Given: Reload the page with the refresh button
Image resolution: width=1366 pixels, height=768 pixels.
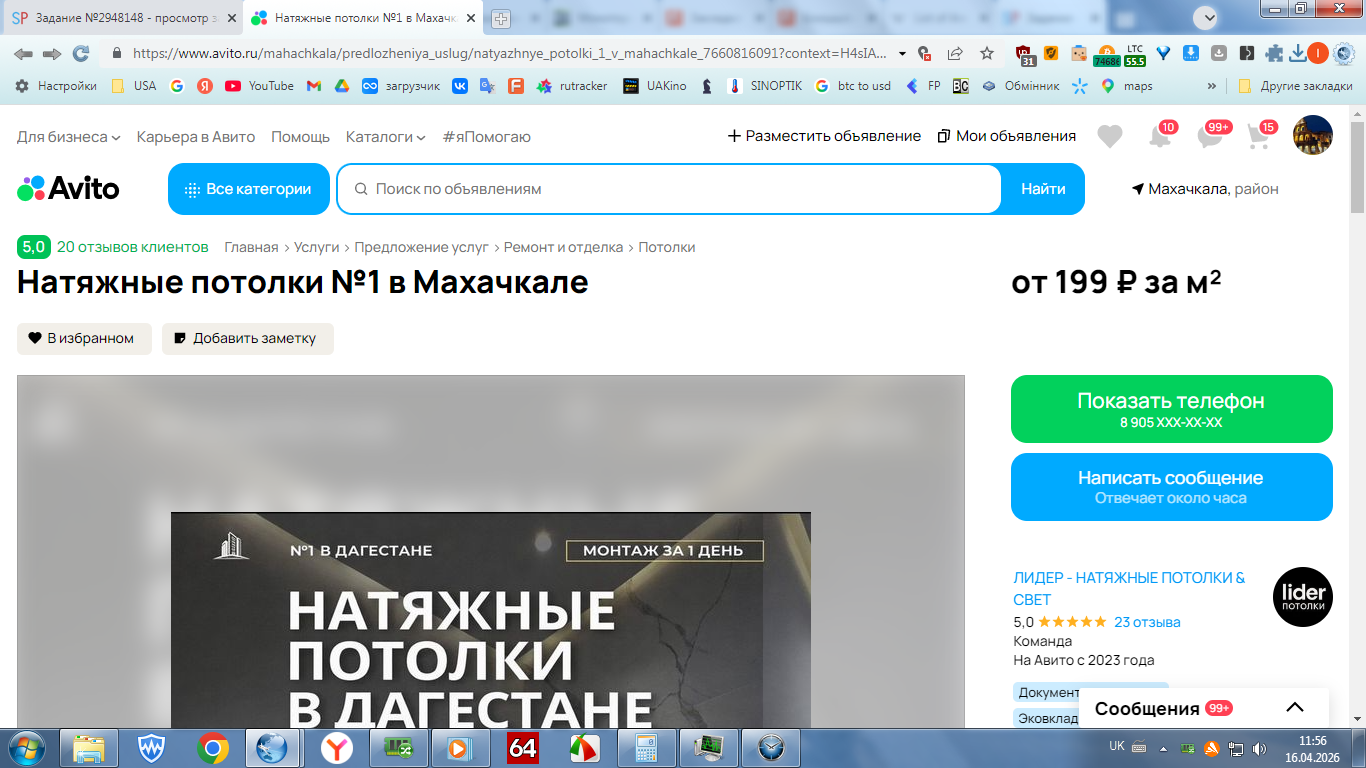Looking at the screenshot, I should click(x=81, y=54).
